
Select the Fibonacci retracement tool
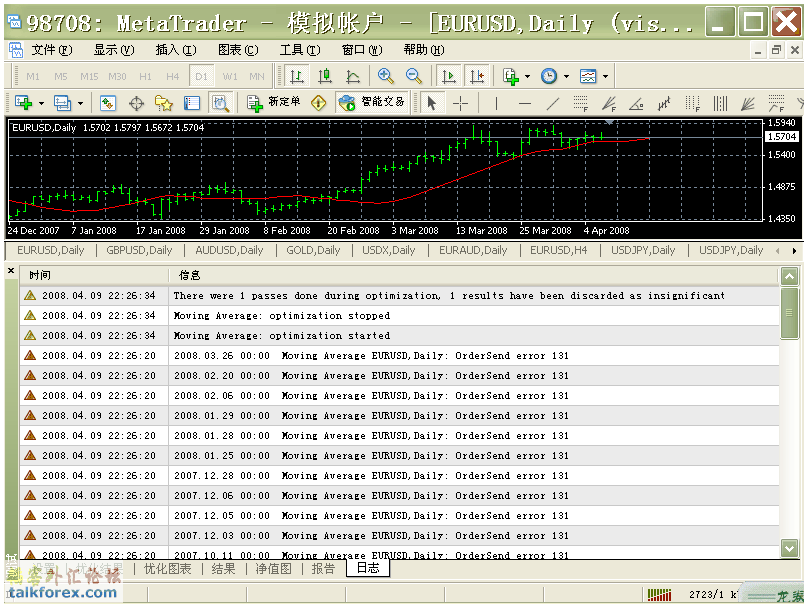pos(581,103)
